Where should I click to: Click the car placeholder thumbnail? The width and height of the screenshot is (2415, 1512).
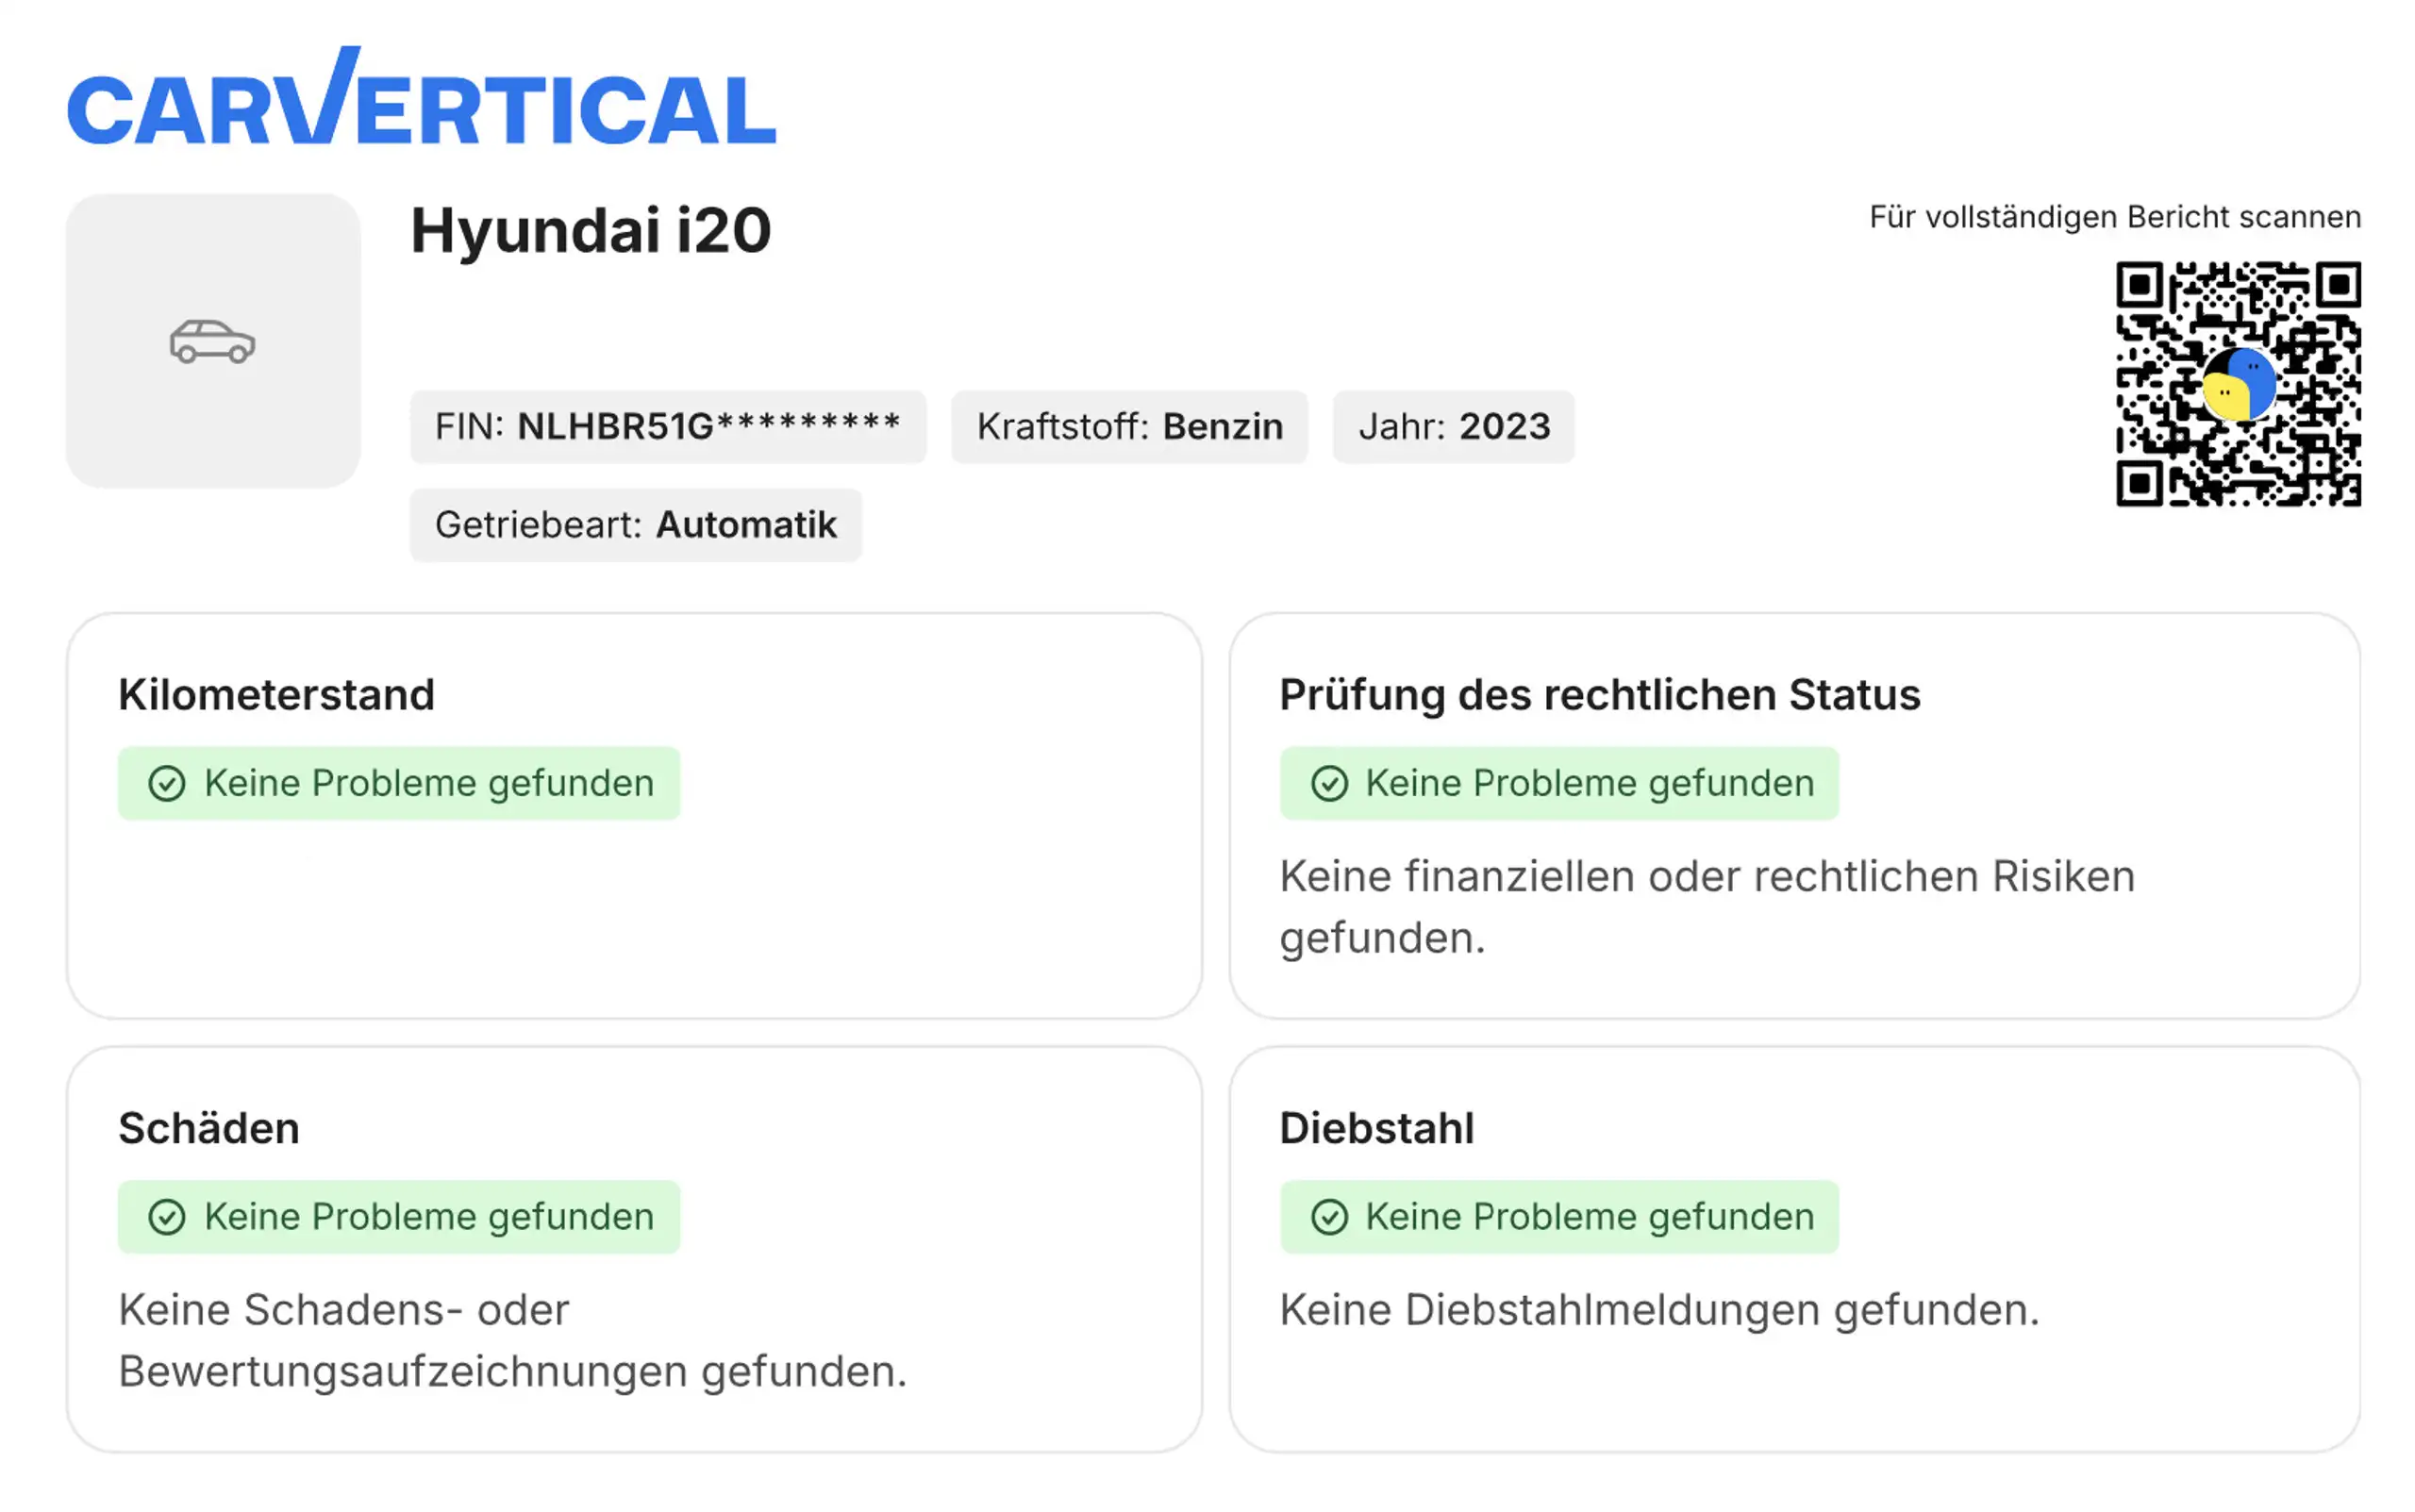(213, 341)
